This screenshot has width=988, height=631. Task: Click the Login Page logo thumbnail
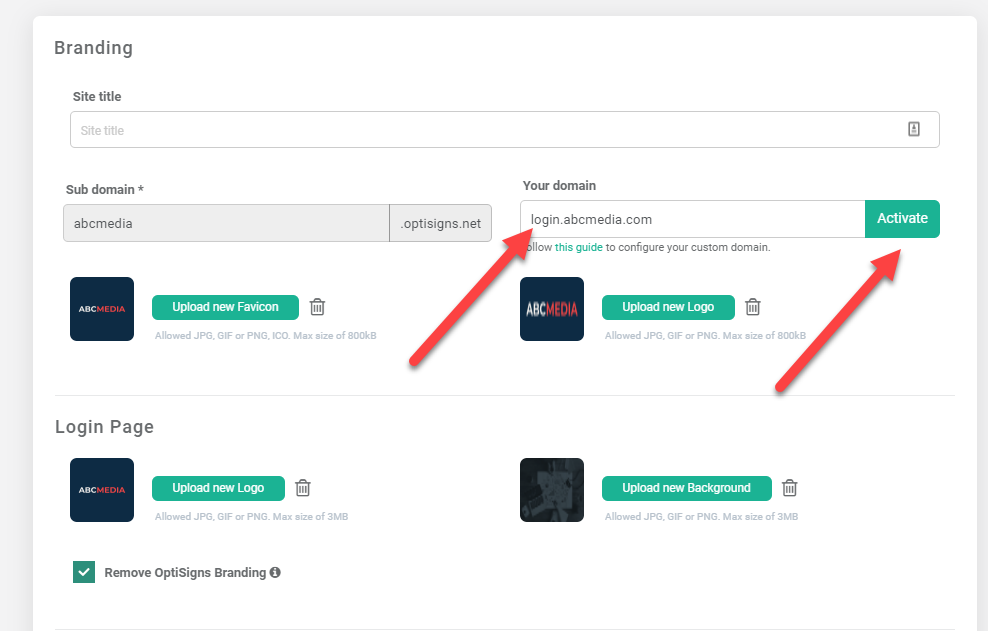(102, 490)
